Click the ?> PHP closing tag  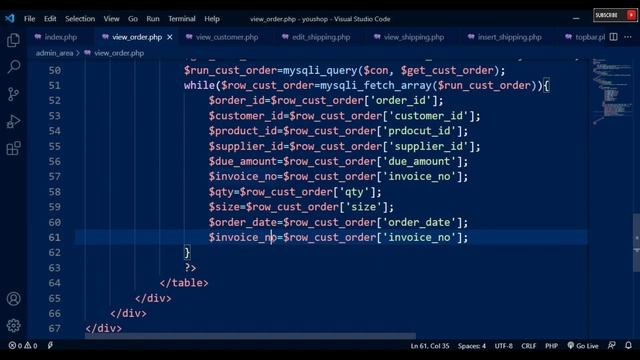coord(190,268)
